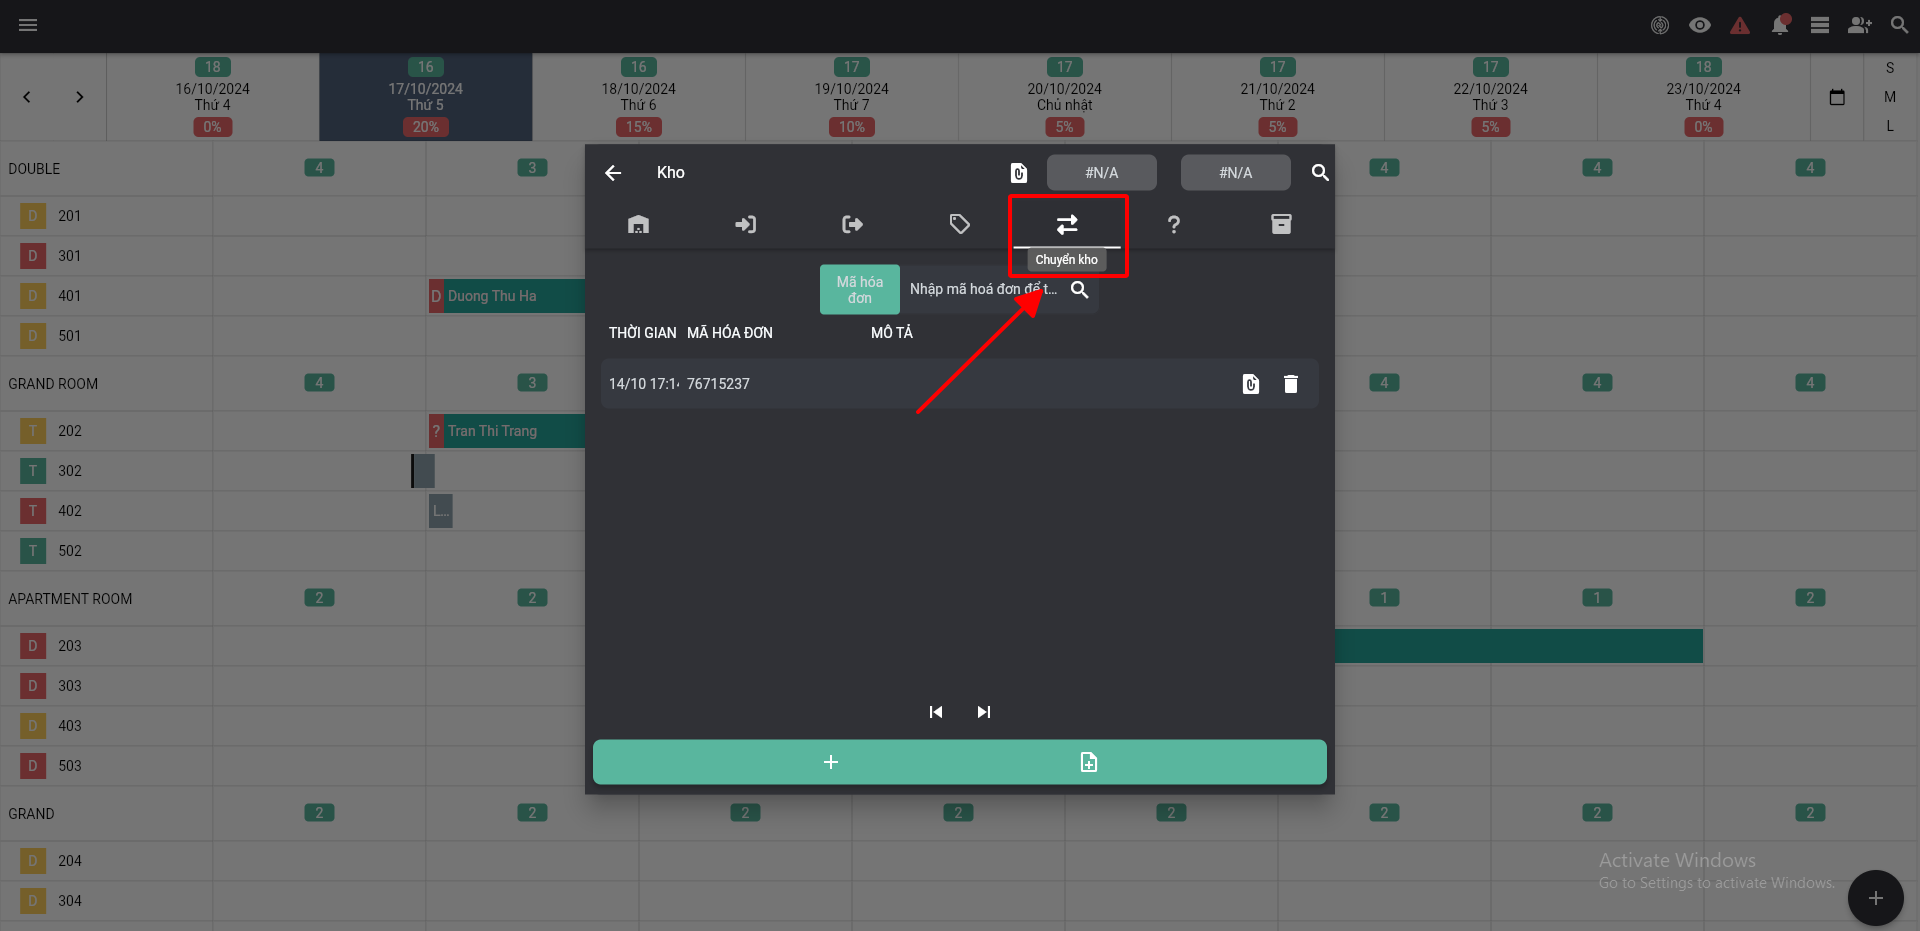The height and width of the screenshot is (931, 1920).
Task: Open the question mark tab
Action: tap(1174, 224)
